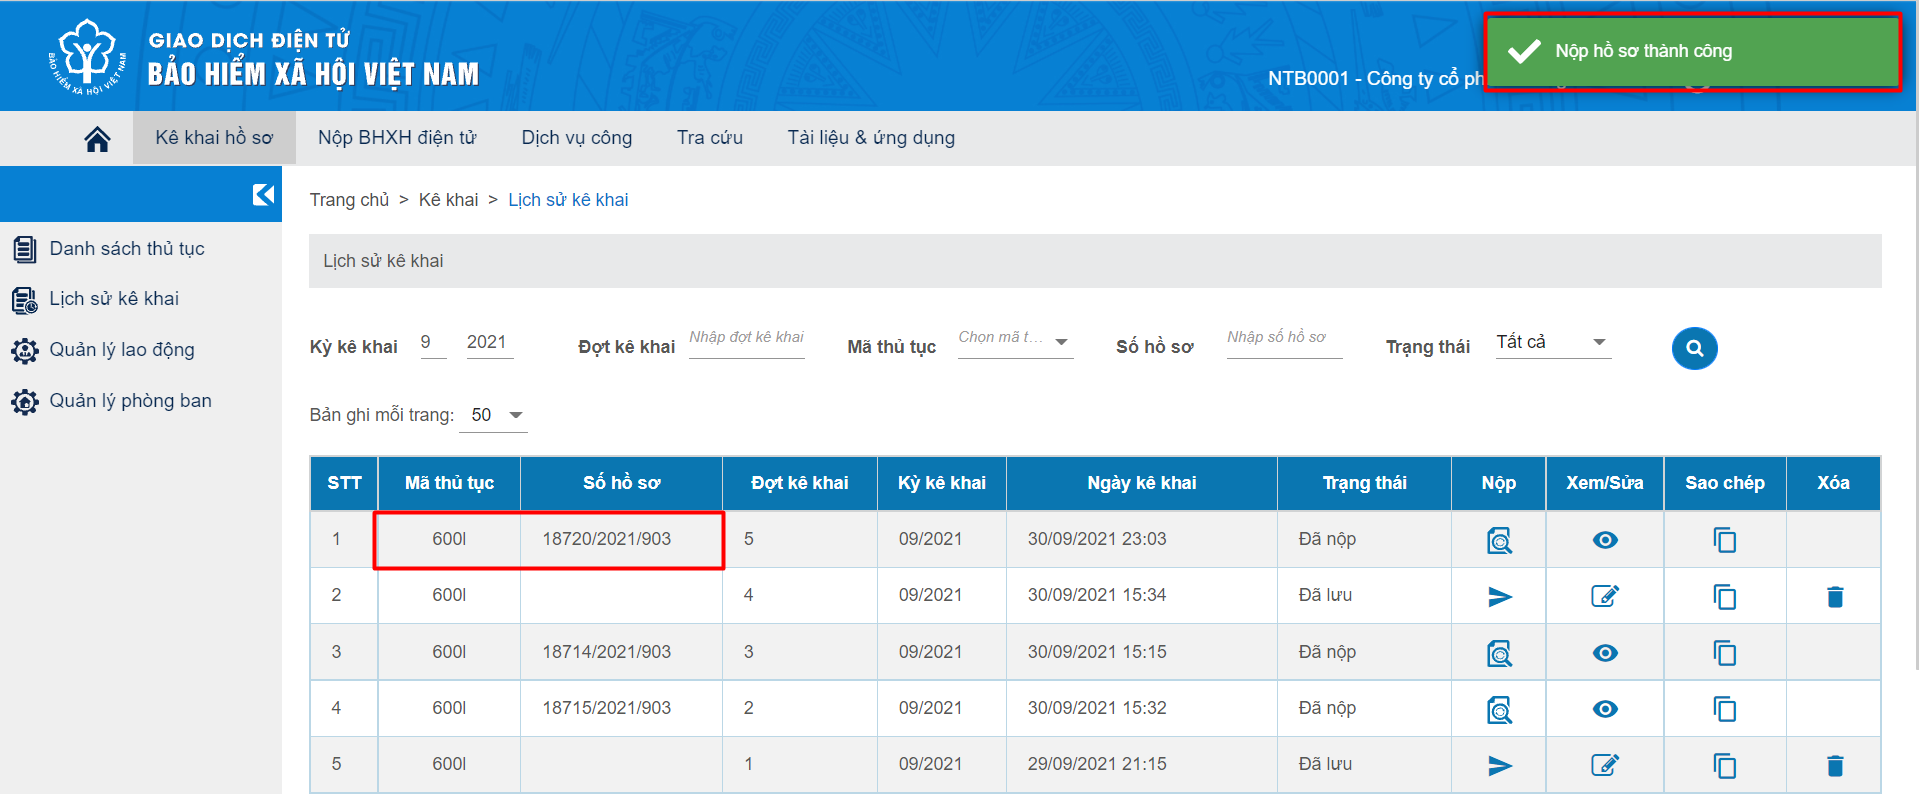The width and height of the screenshot is (1919, 794).
Task: Expand the Trạng thái status dropdown
Action: [x=1552, y=342]
